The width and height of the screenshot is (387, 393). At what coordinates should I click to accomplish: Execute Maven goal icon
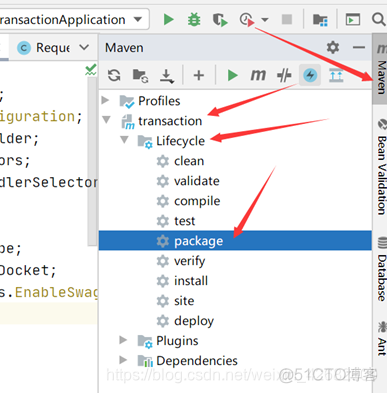coord(258,75)
